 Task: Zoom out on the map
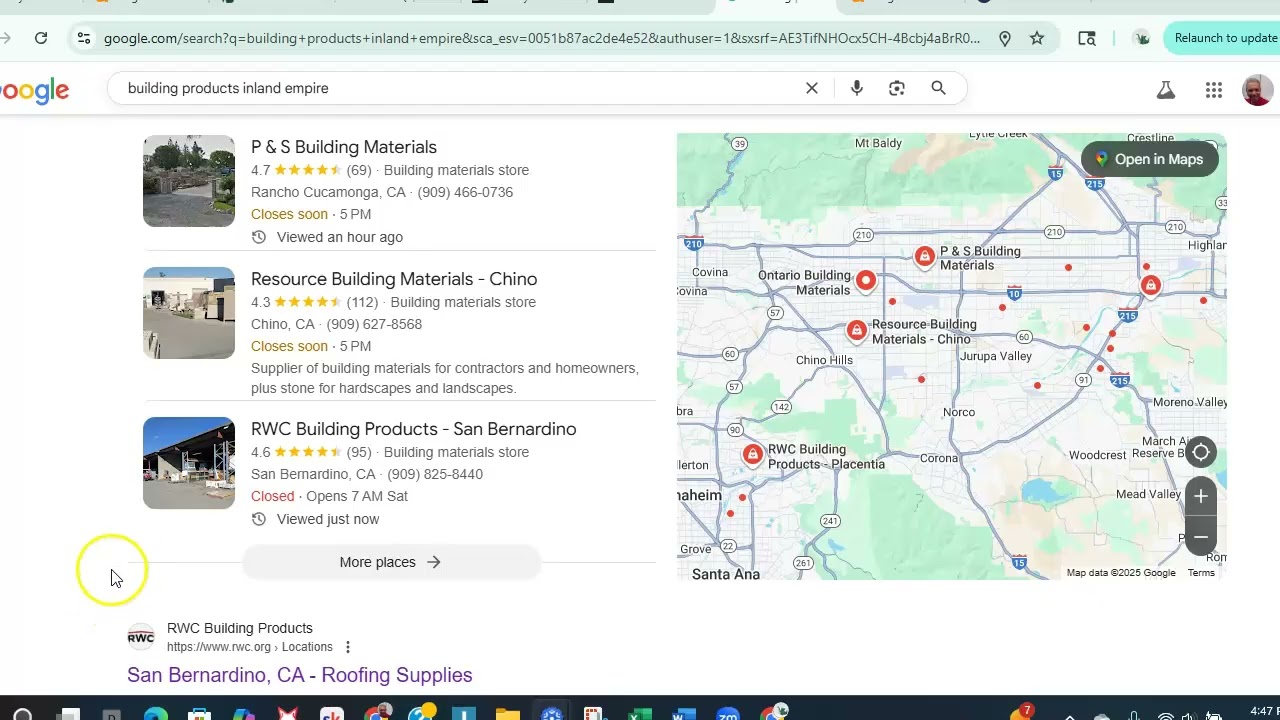click(x=1201, y=537)
